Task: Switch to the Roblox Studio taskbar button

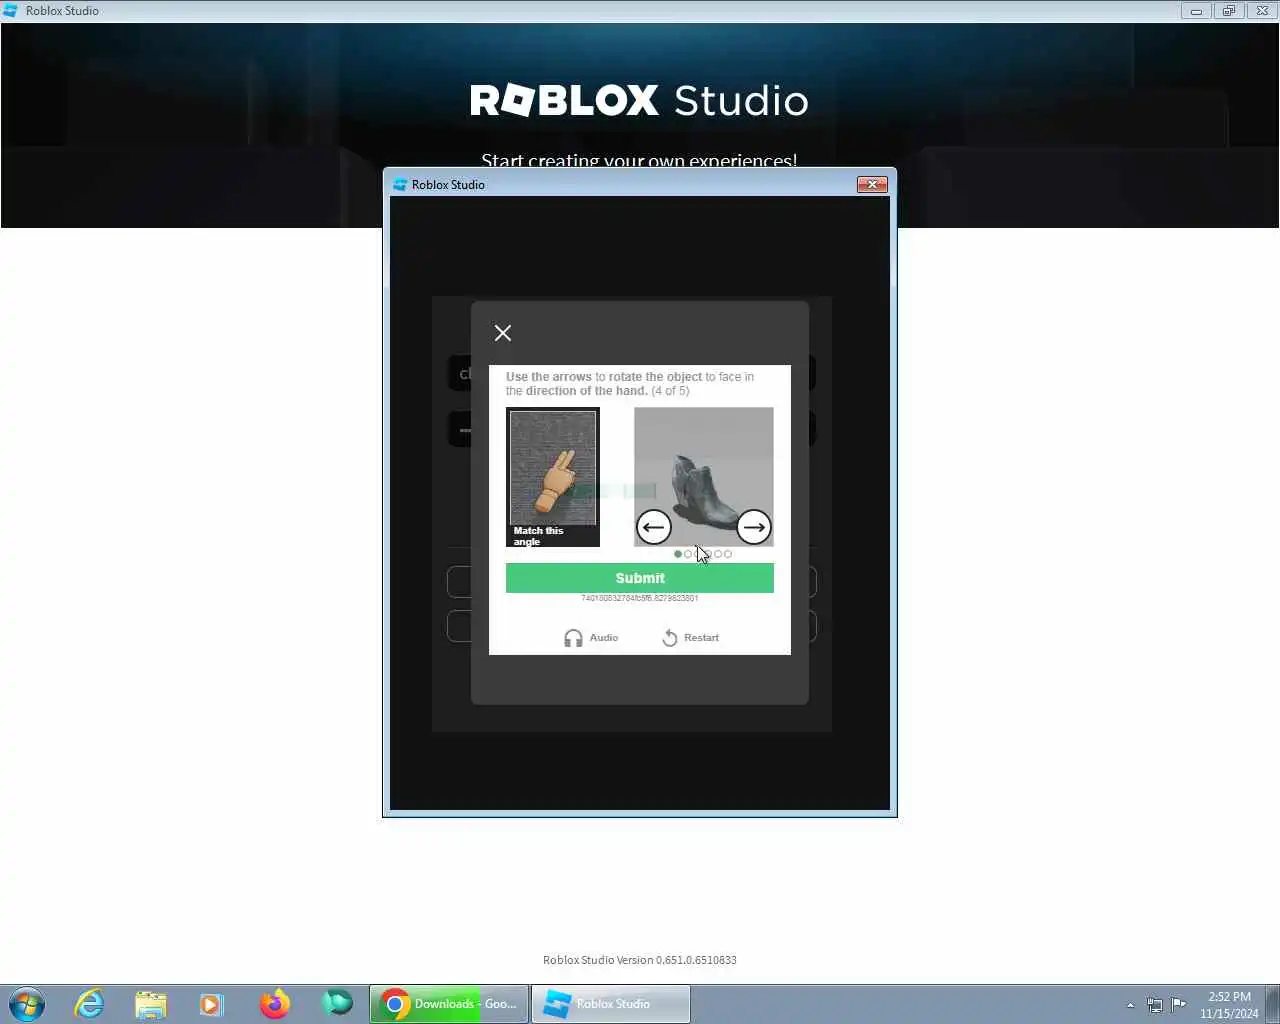Action: point(610,1004)
